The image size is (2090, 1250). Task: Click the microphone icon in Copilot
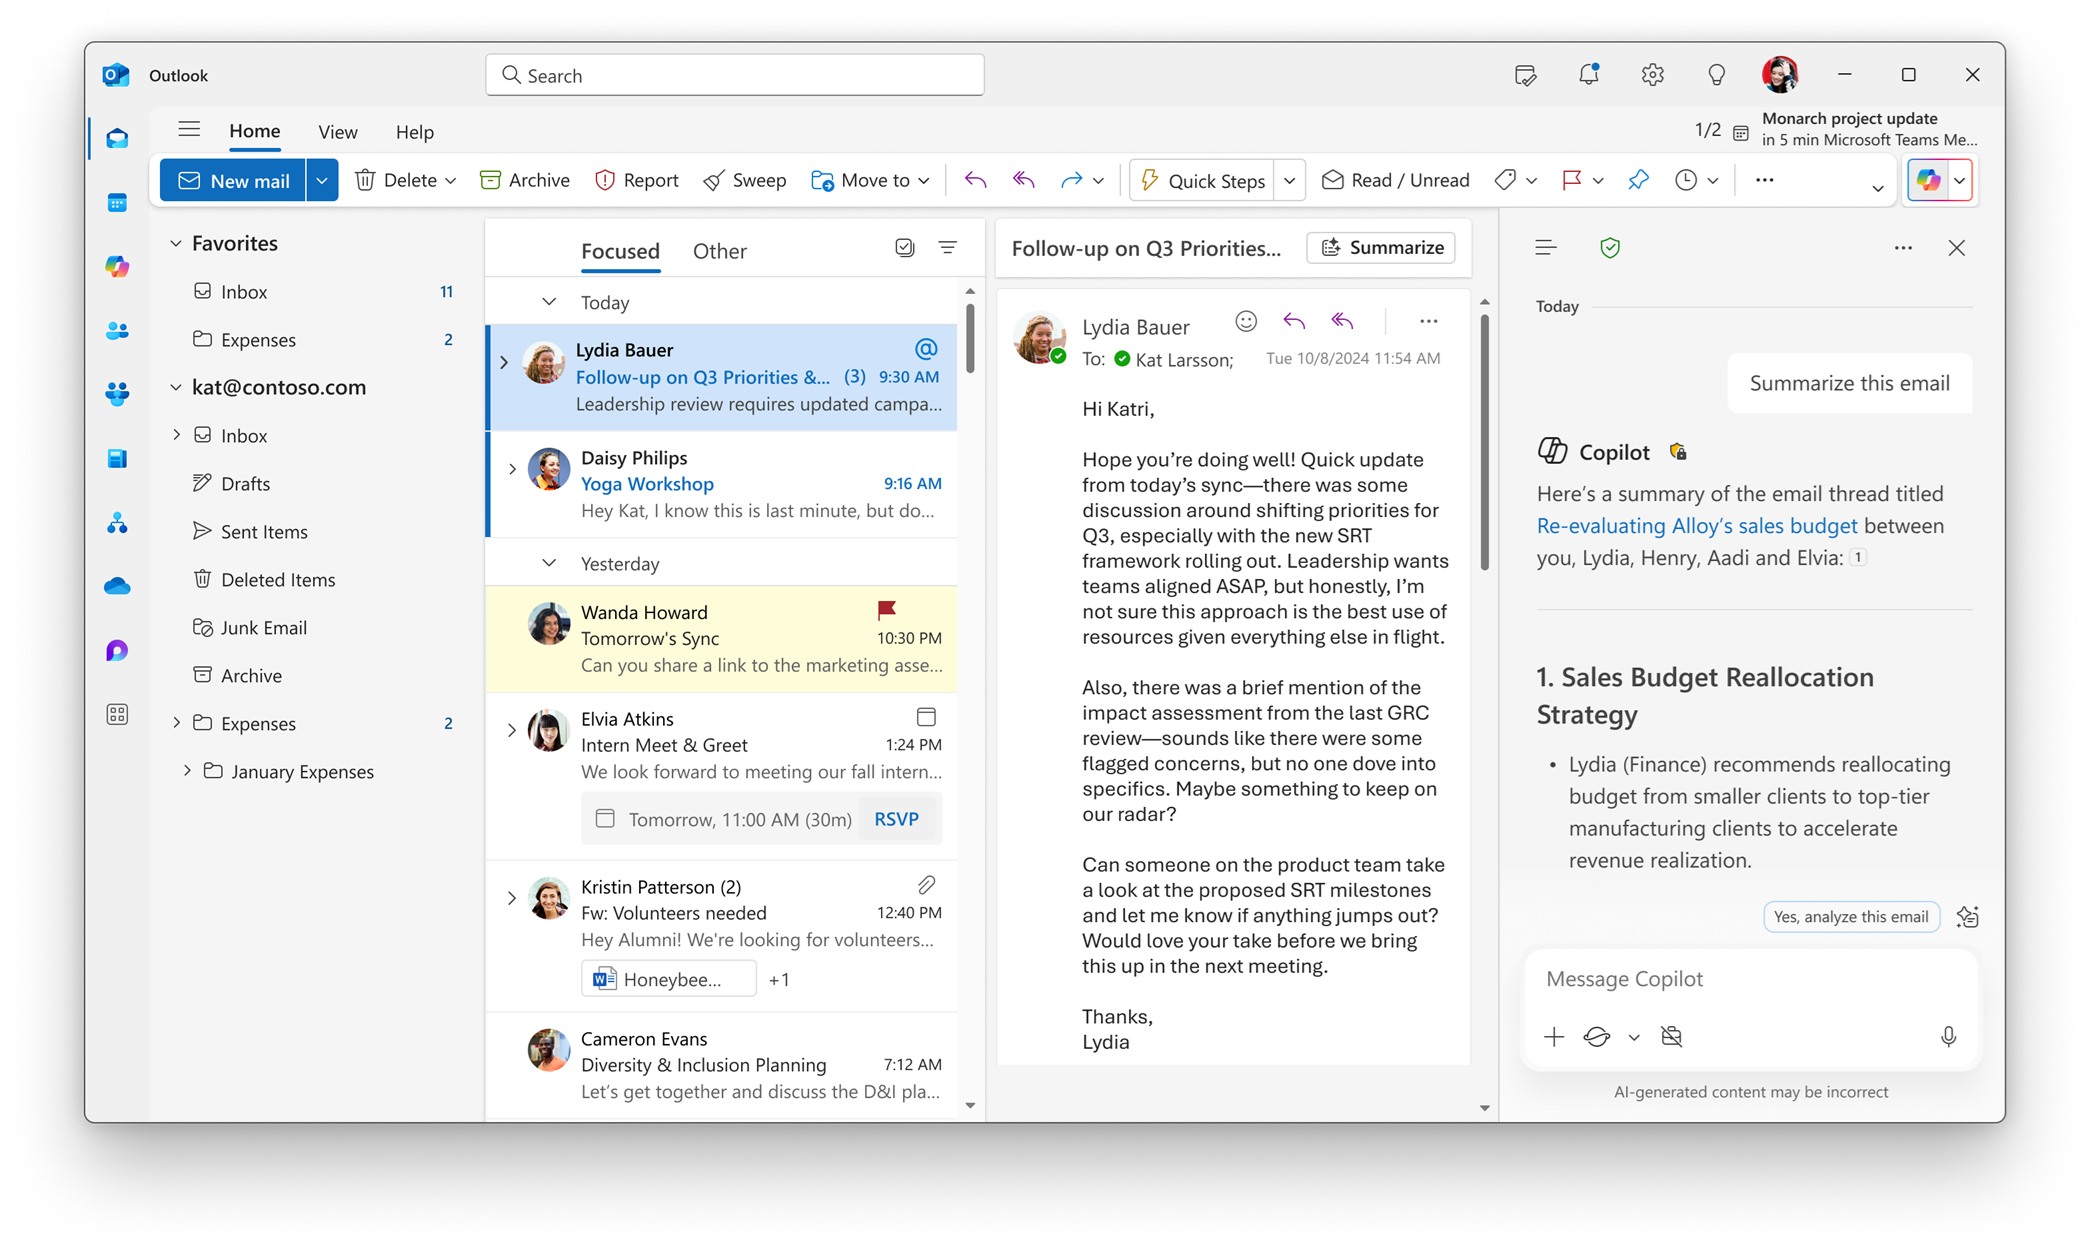tap(1948, 1036)
